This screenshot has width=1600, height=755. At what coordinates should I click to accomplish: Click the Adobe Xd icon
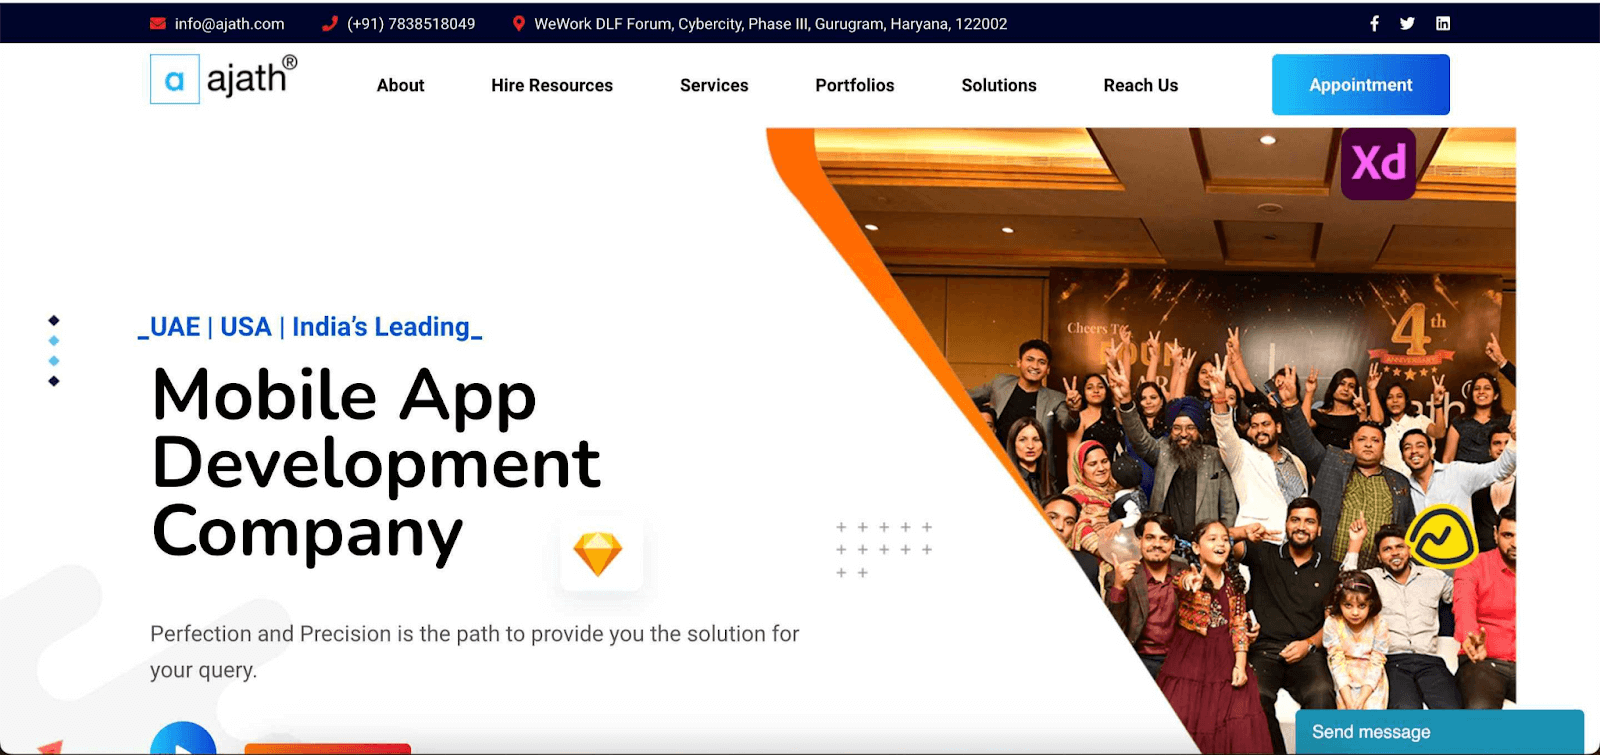point(1378,163)
